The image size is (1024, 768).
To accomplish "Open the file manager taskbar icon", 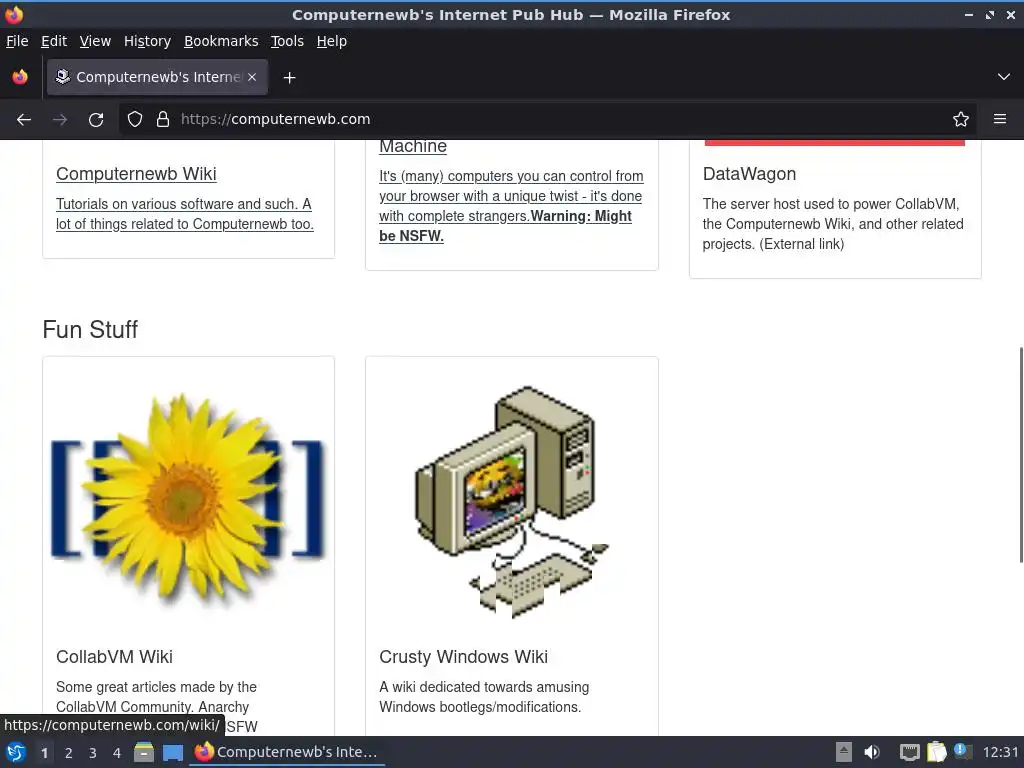I will [x=144, y=752].
